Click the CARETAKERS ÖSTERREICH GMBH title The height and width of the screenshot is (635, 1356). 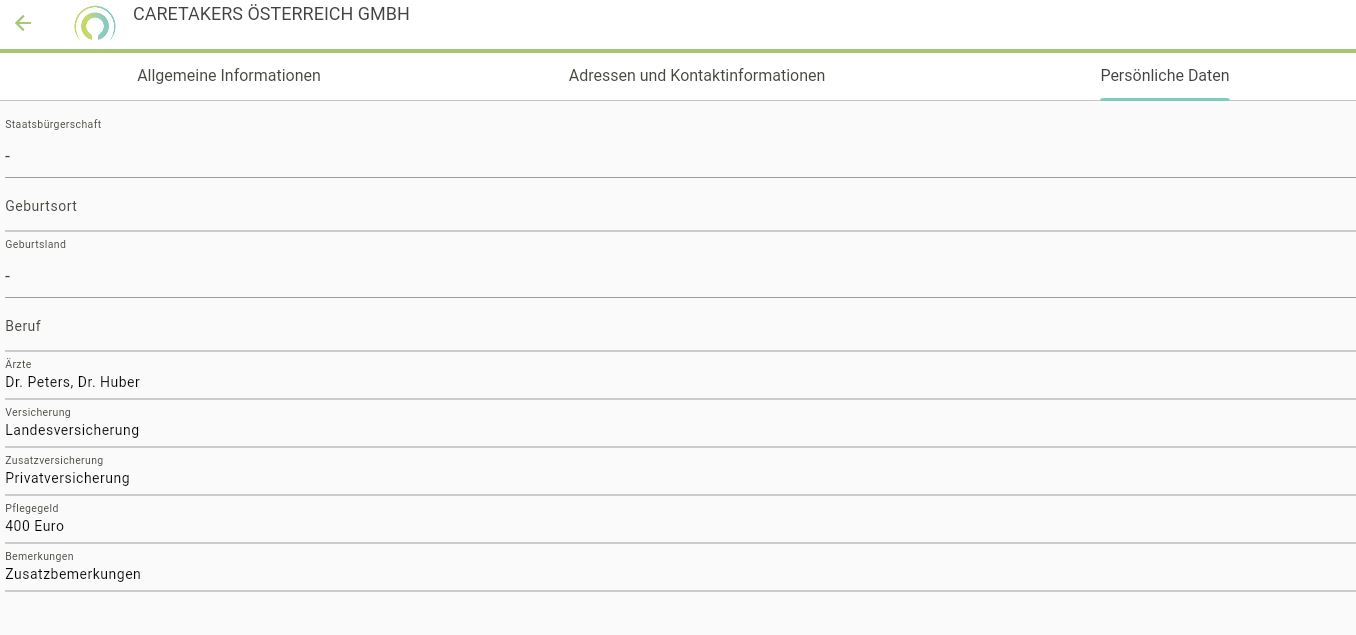(271, 15)
